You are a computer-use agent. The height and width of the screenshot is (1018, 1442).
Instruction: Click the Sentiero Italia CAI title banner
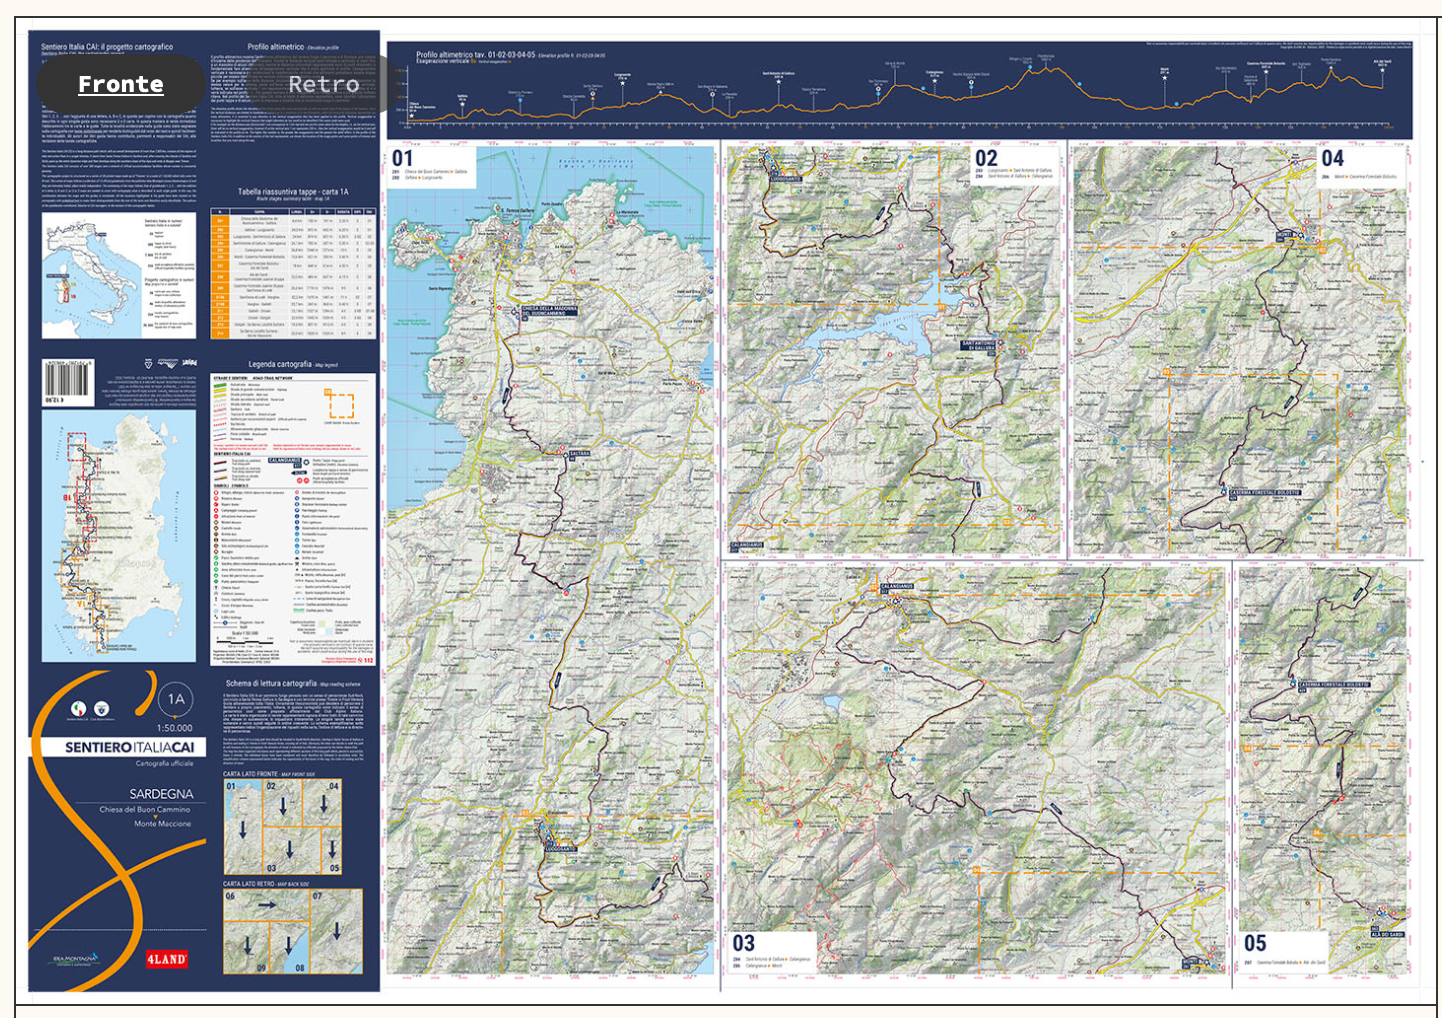point(129,747)
